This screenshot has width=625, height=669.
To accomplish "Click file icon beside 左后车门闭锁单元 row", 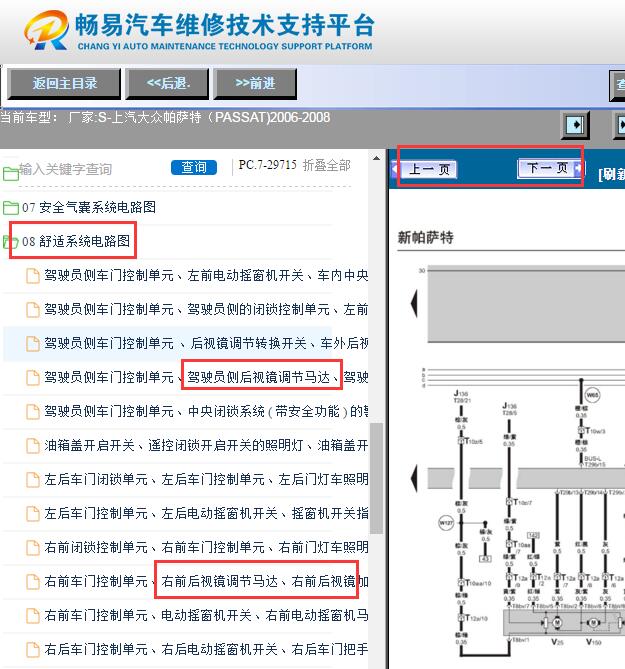I will 33,480.
